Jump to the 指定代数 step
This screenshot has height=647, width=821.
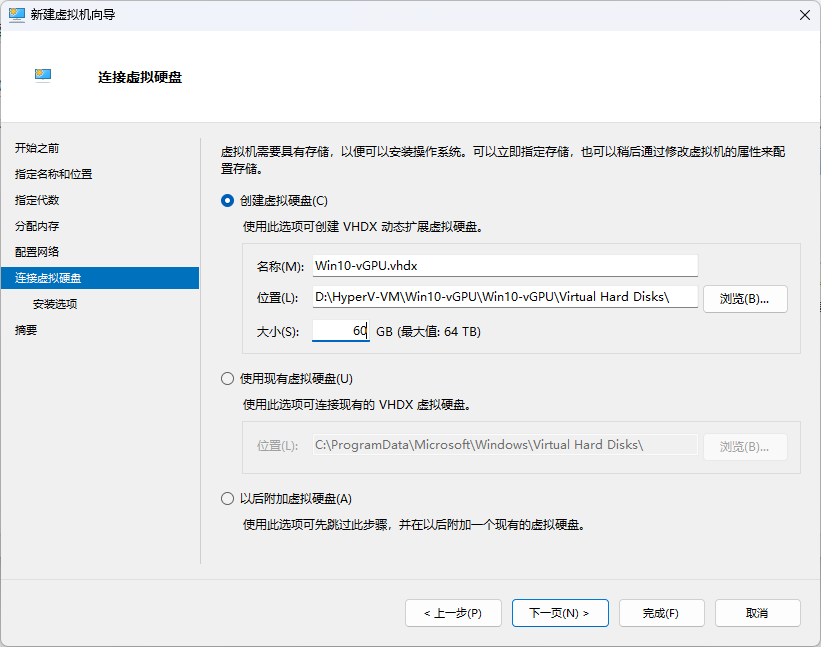(37, 200)
